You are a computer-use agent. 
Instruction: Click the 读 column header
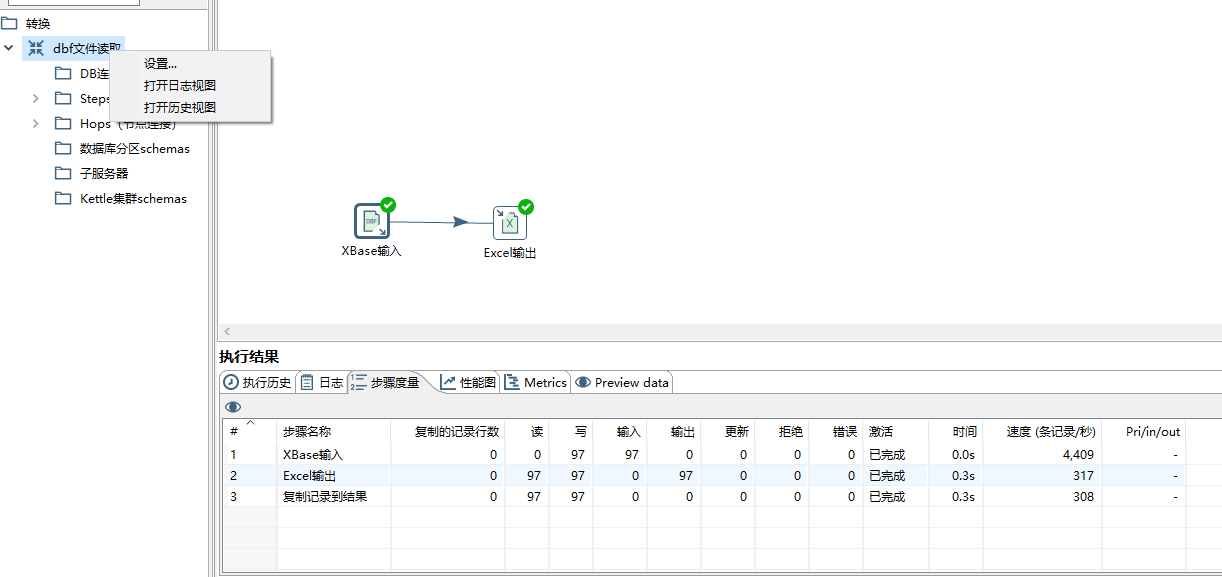(x=527, y=432)
